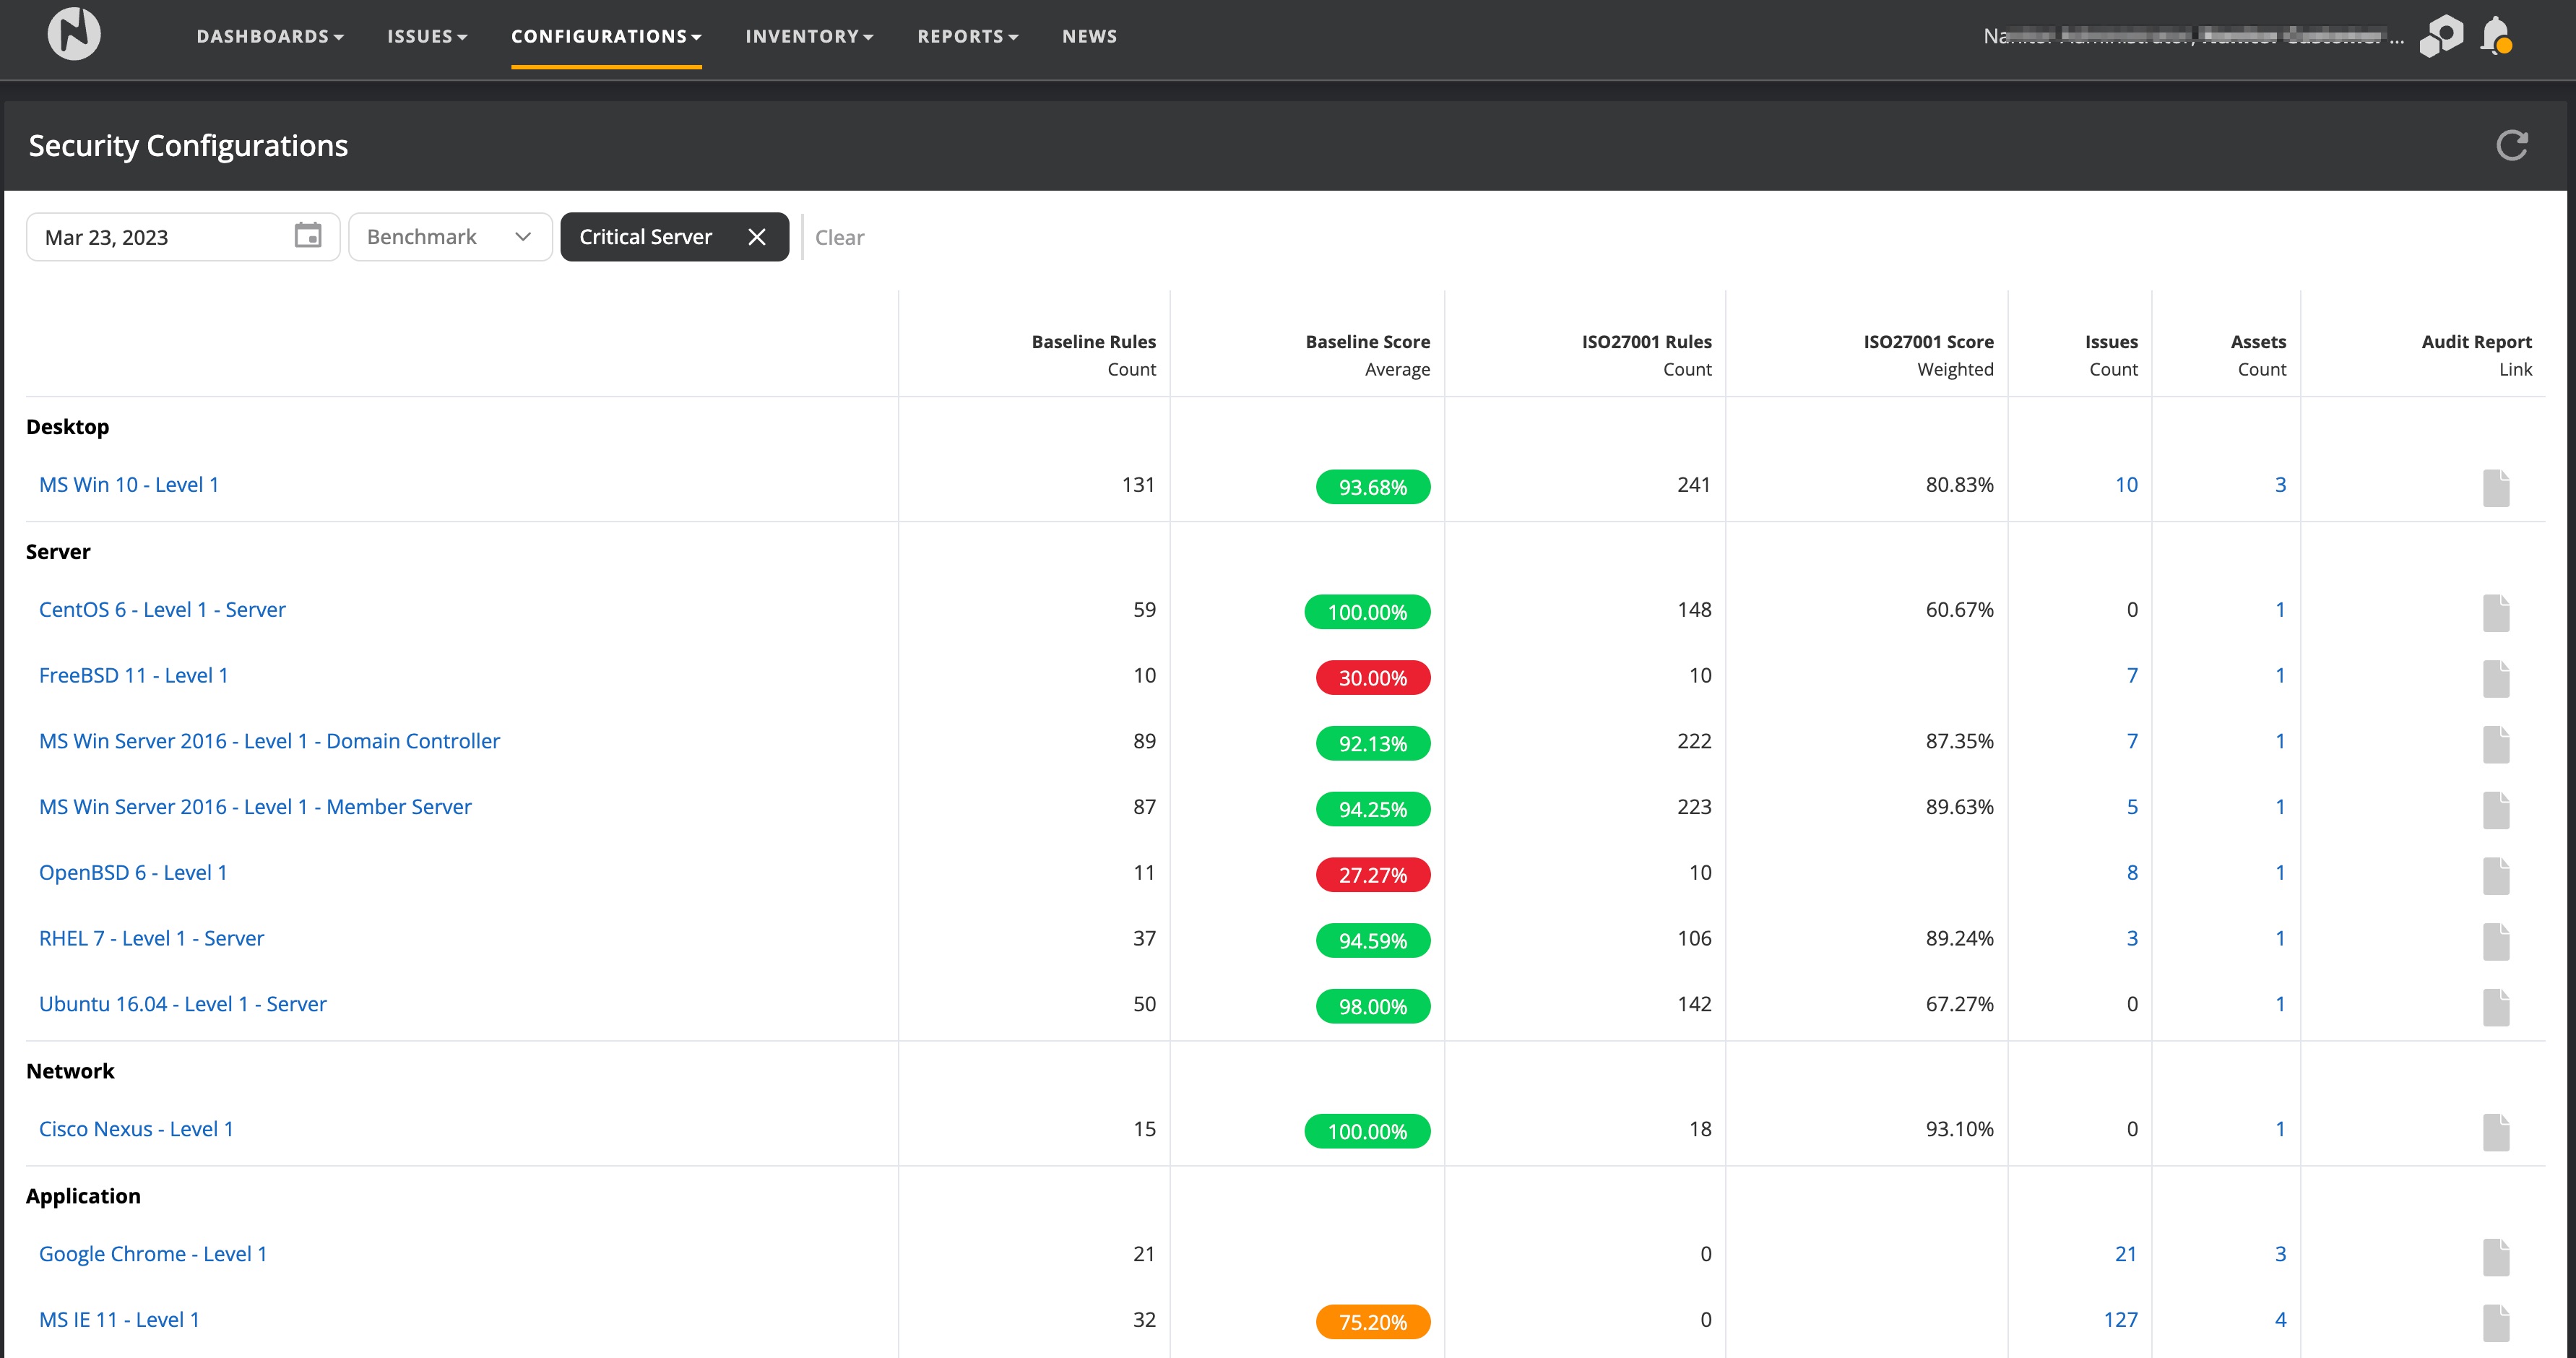Open audit report for OpenBSD 6 row
The image size is (2576, 1358).
[2496, 875]
